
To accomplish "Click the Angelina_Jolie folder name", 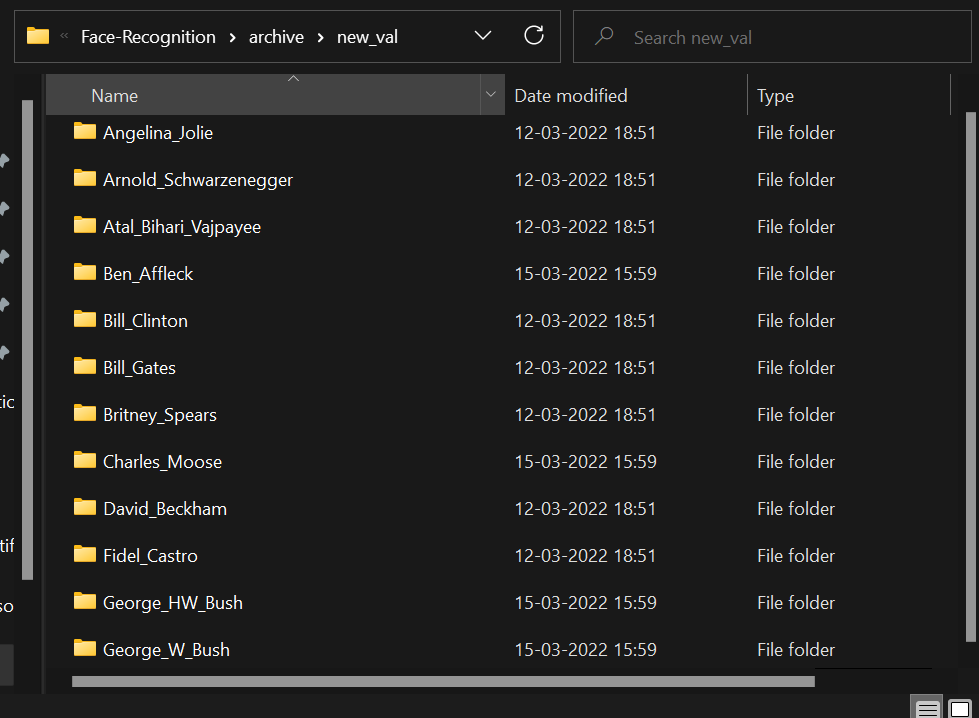I will [158, 133].
